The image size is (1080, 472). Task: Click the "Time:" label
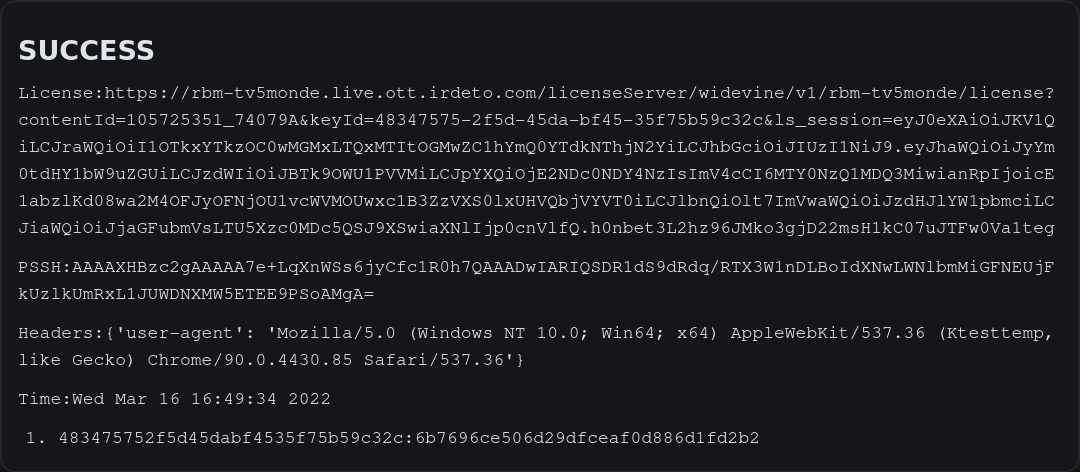(42, 399)
